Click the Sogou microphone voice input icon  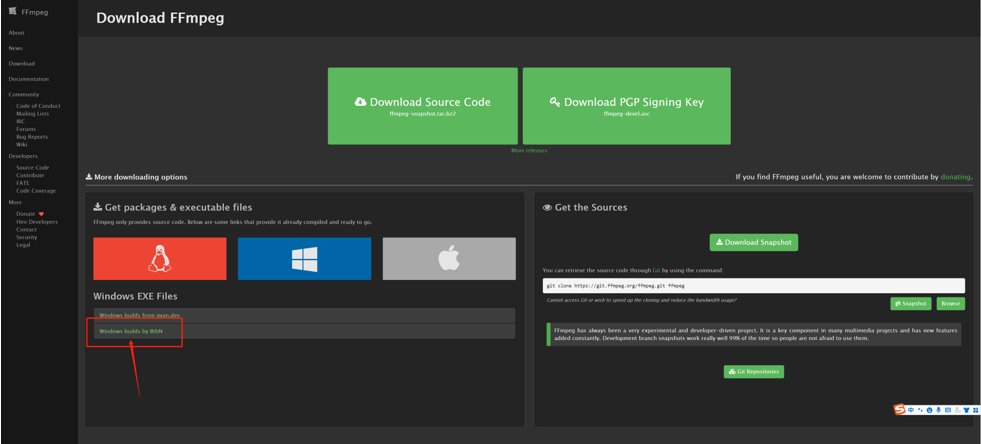click(938, 410)
